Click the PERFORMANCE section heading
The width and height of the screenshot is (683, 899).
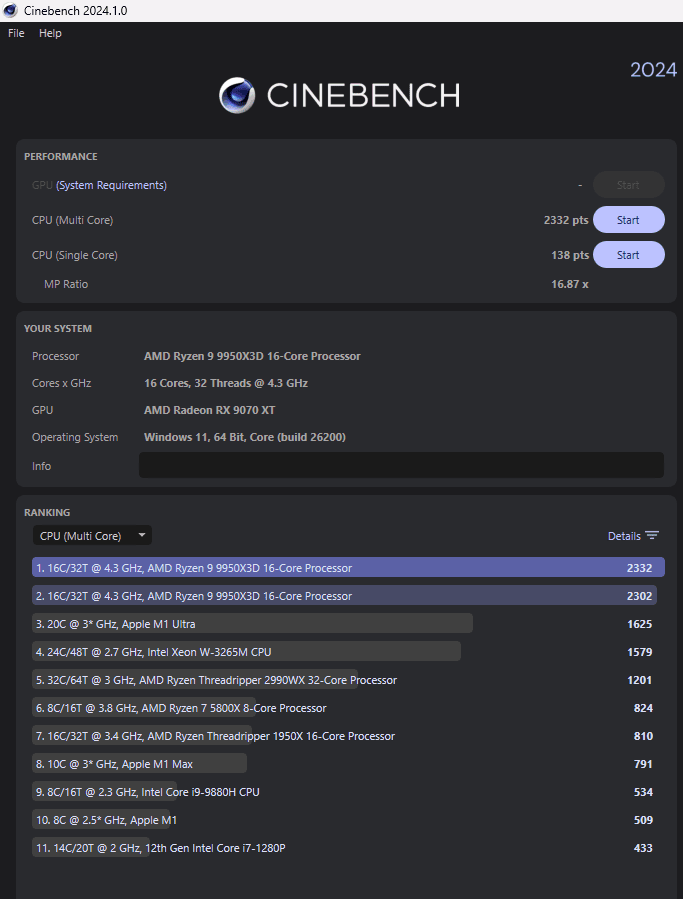pos(61,157)
